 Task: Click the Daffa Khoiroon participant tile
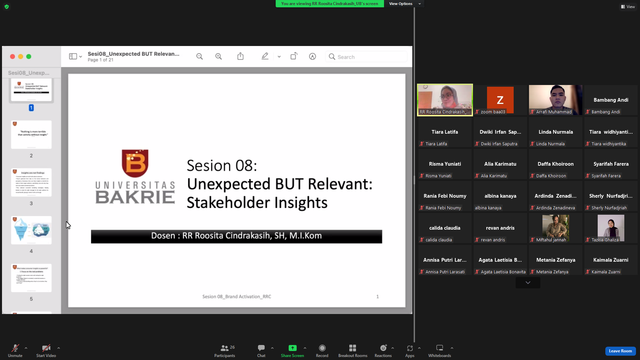[556, 164]
